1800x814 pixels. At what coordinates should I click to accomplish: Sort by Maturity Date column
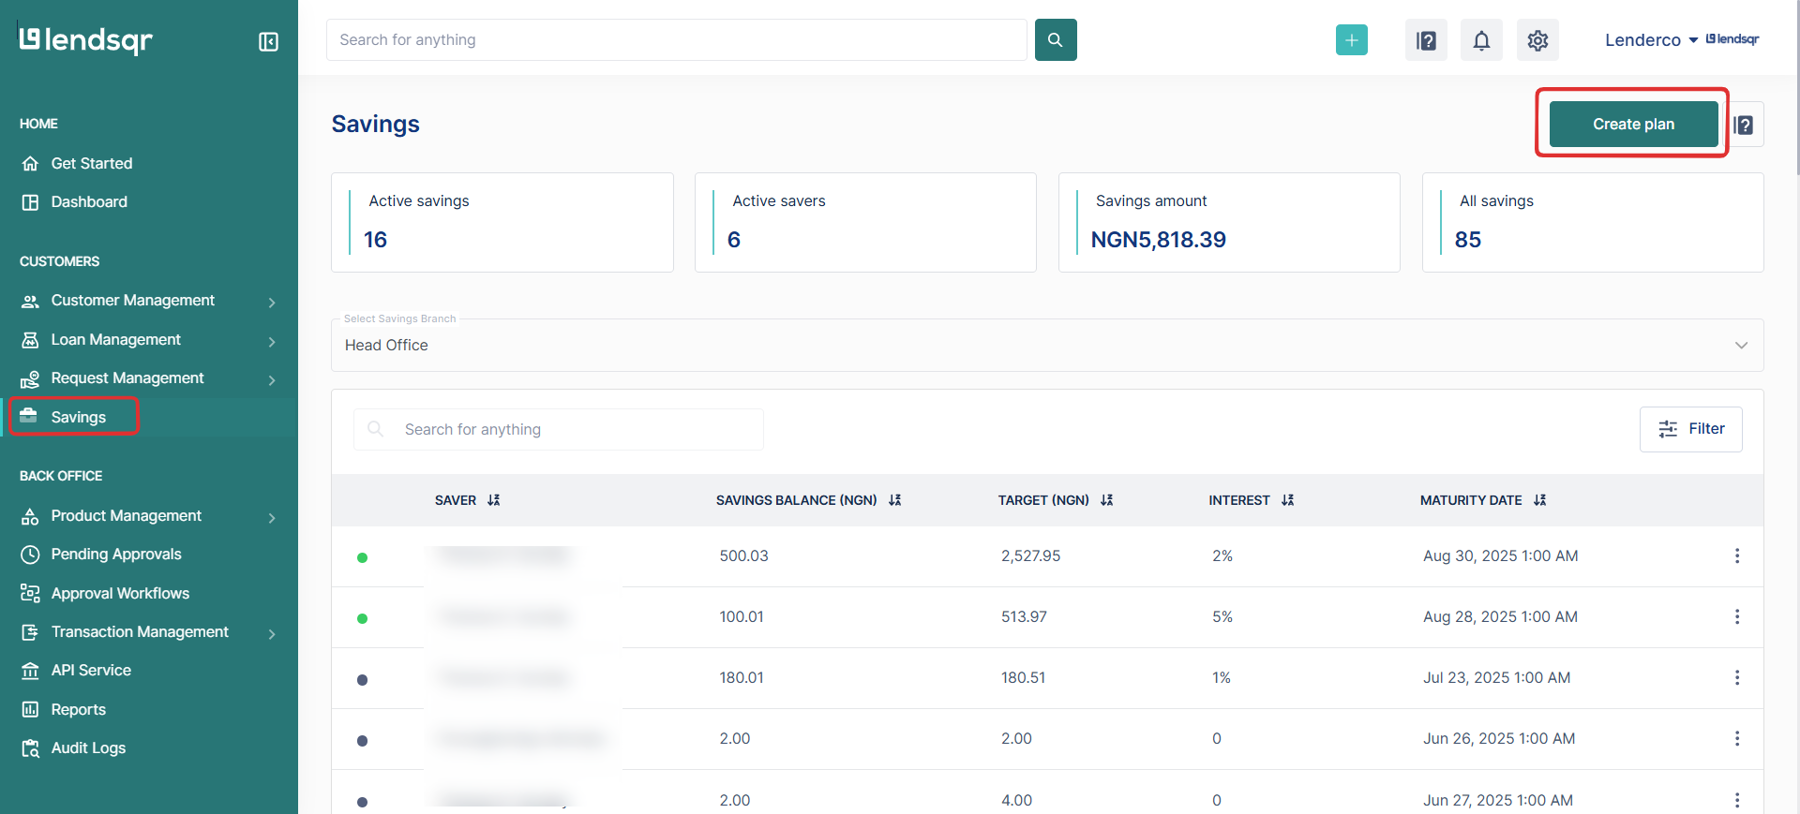pyautogui.click(x=1540, y=500)
